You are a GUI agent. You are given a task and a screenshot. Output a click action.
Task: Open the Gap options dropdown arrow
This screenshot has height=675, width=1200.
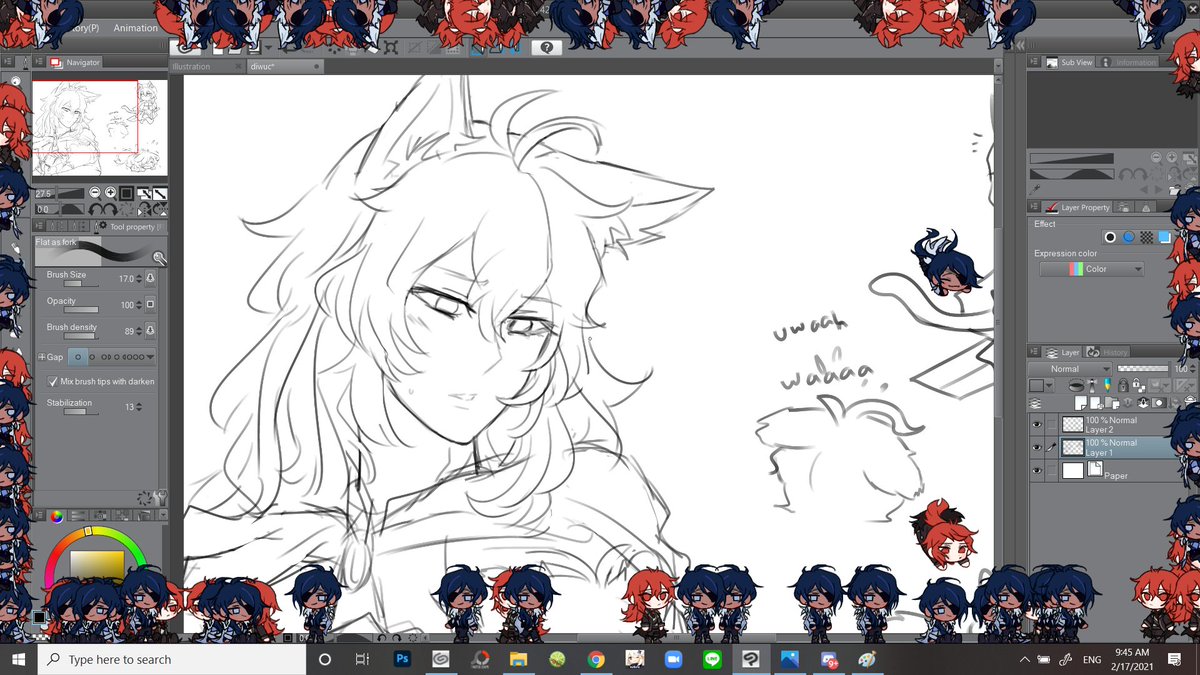[x=151, y=358]
